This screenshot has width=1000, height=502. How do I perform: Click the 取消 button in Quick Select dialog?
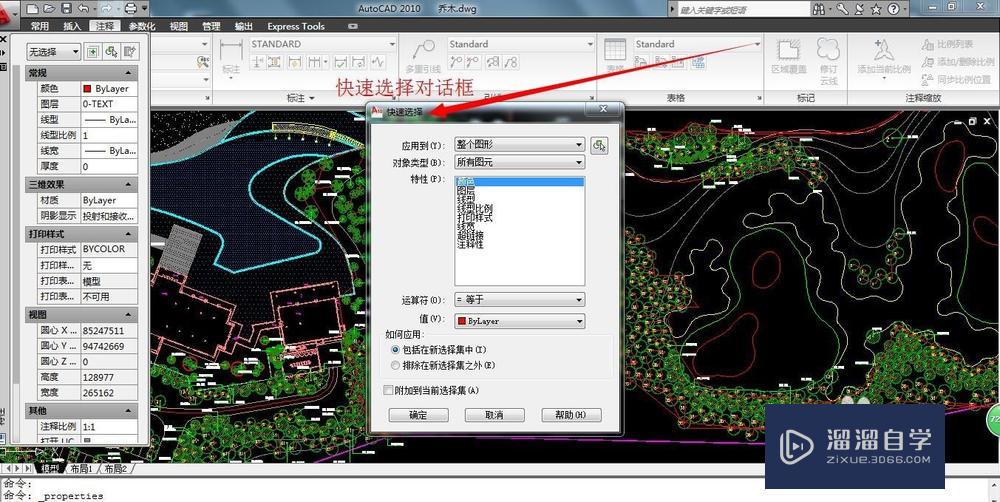[494, 415]
